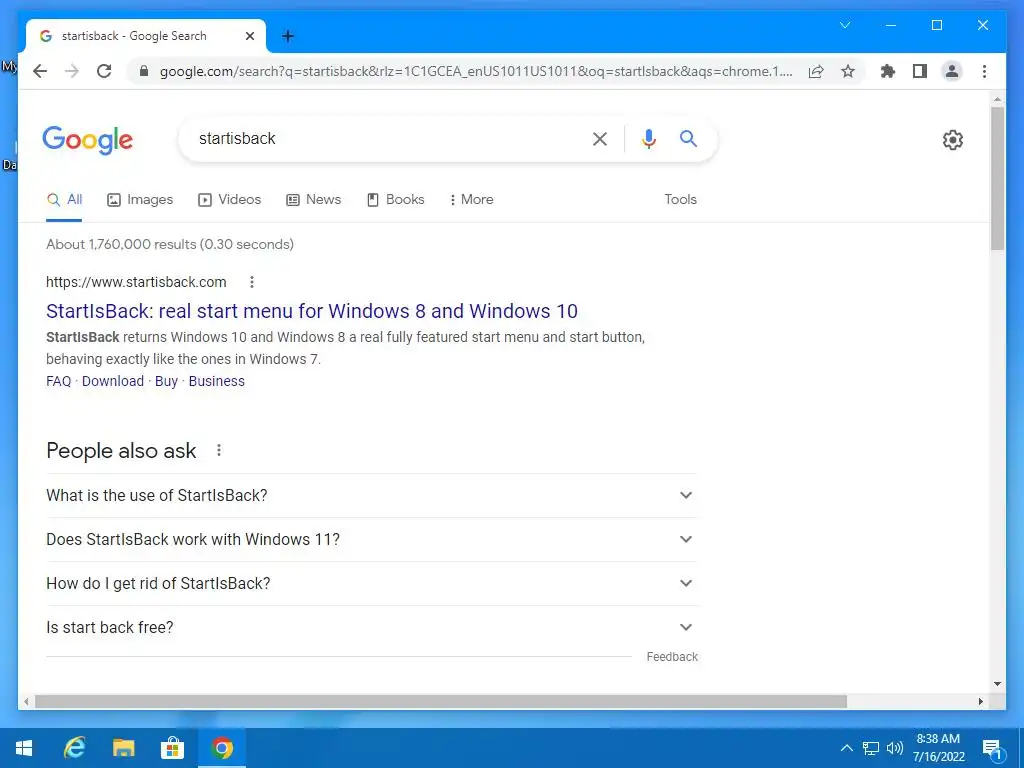Screen dimensions: 1024x768
Task: Open StartIsBack real start menu result
Action: [312, 311]
